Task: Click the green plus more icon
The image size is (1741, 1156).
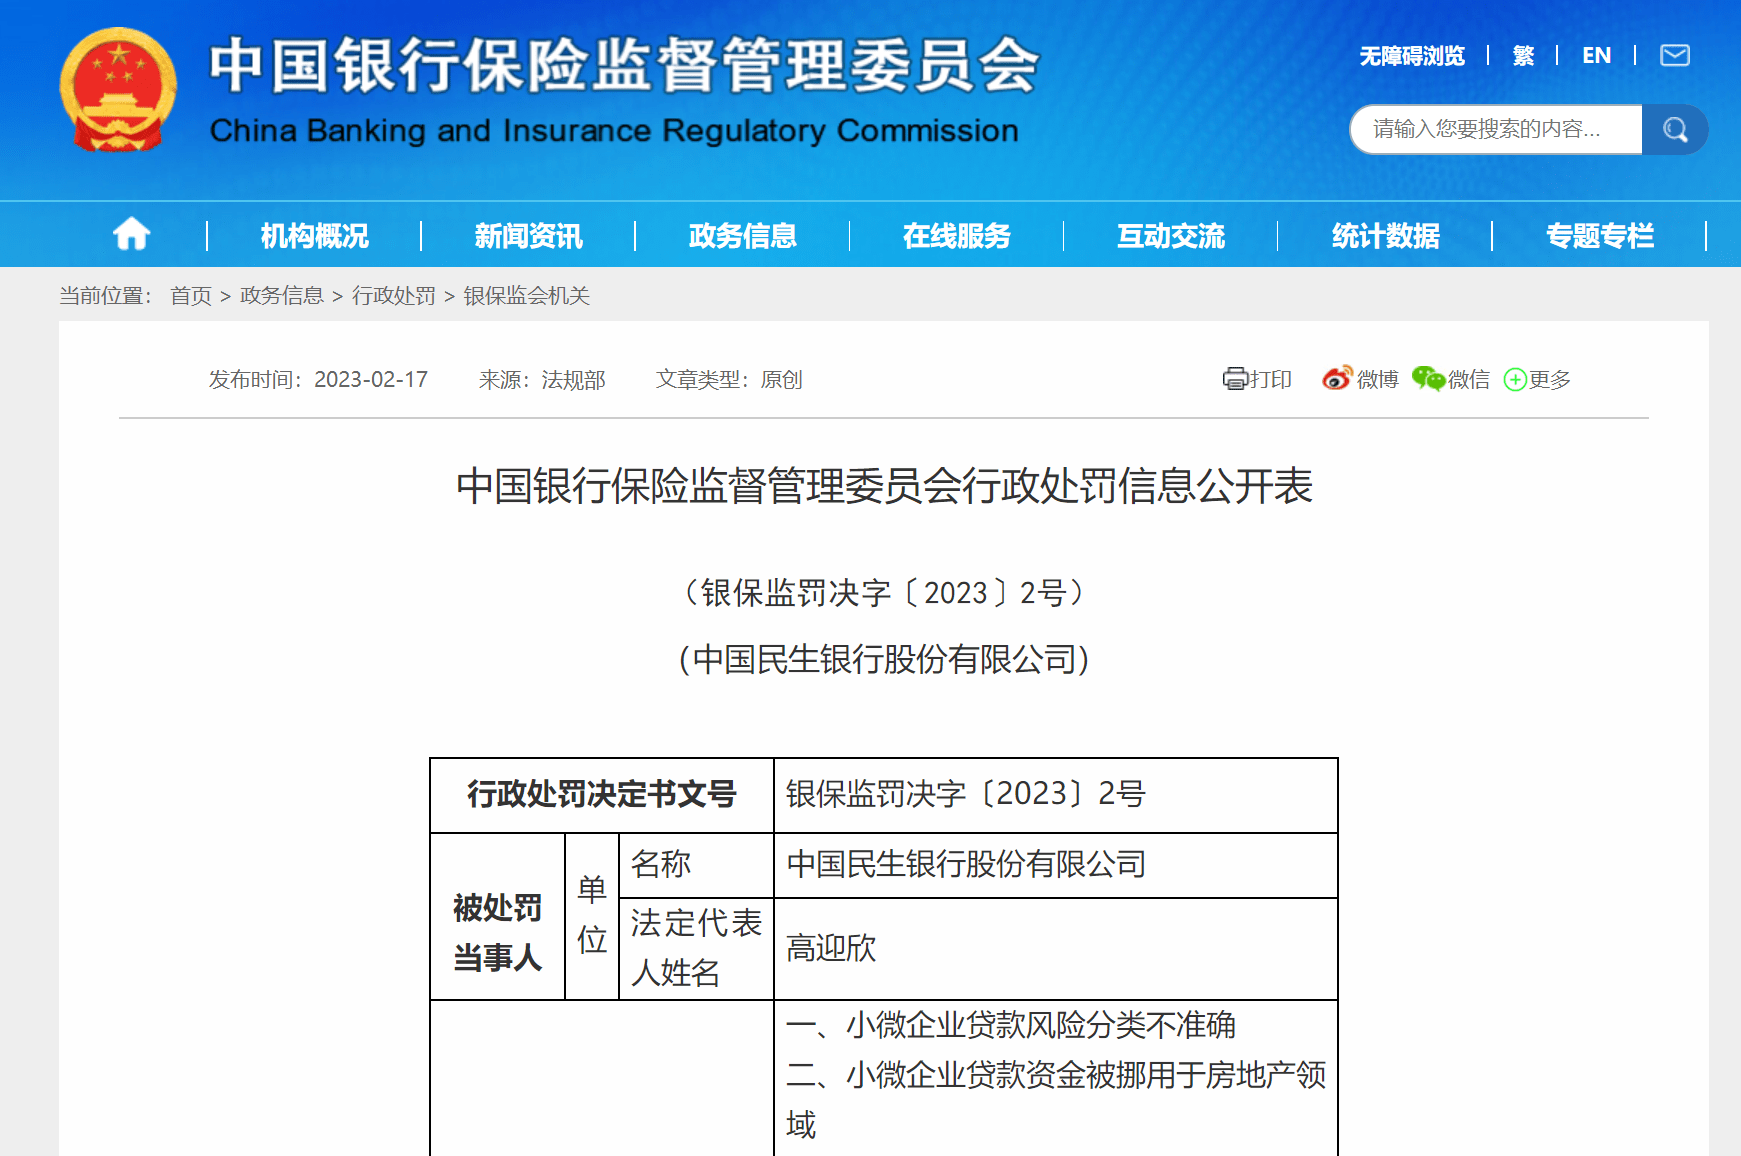Action: click(x=1515, y=380)
